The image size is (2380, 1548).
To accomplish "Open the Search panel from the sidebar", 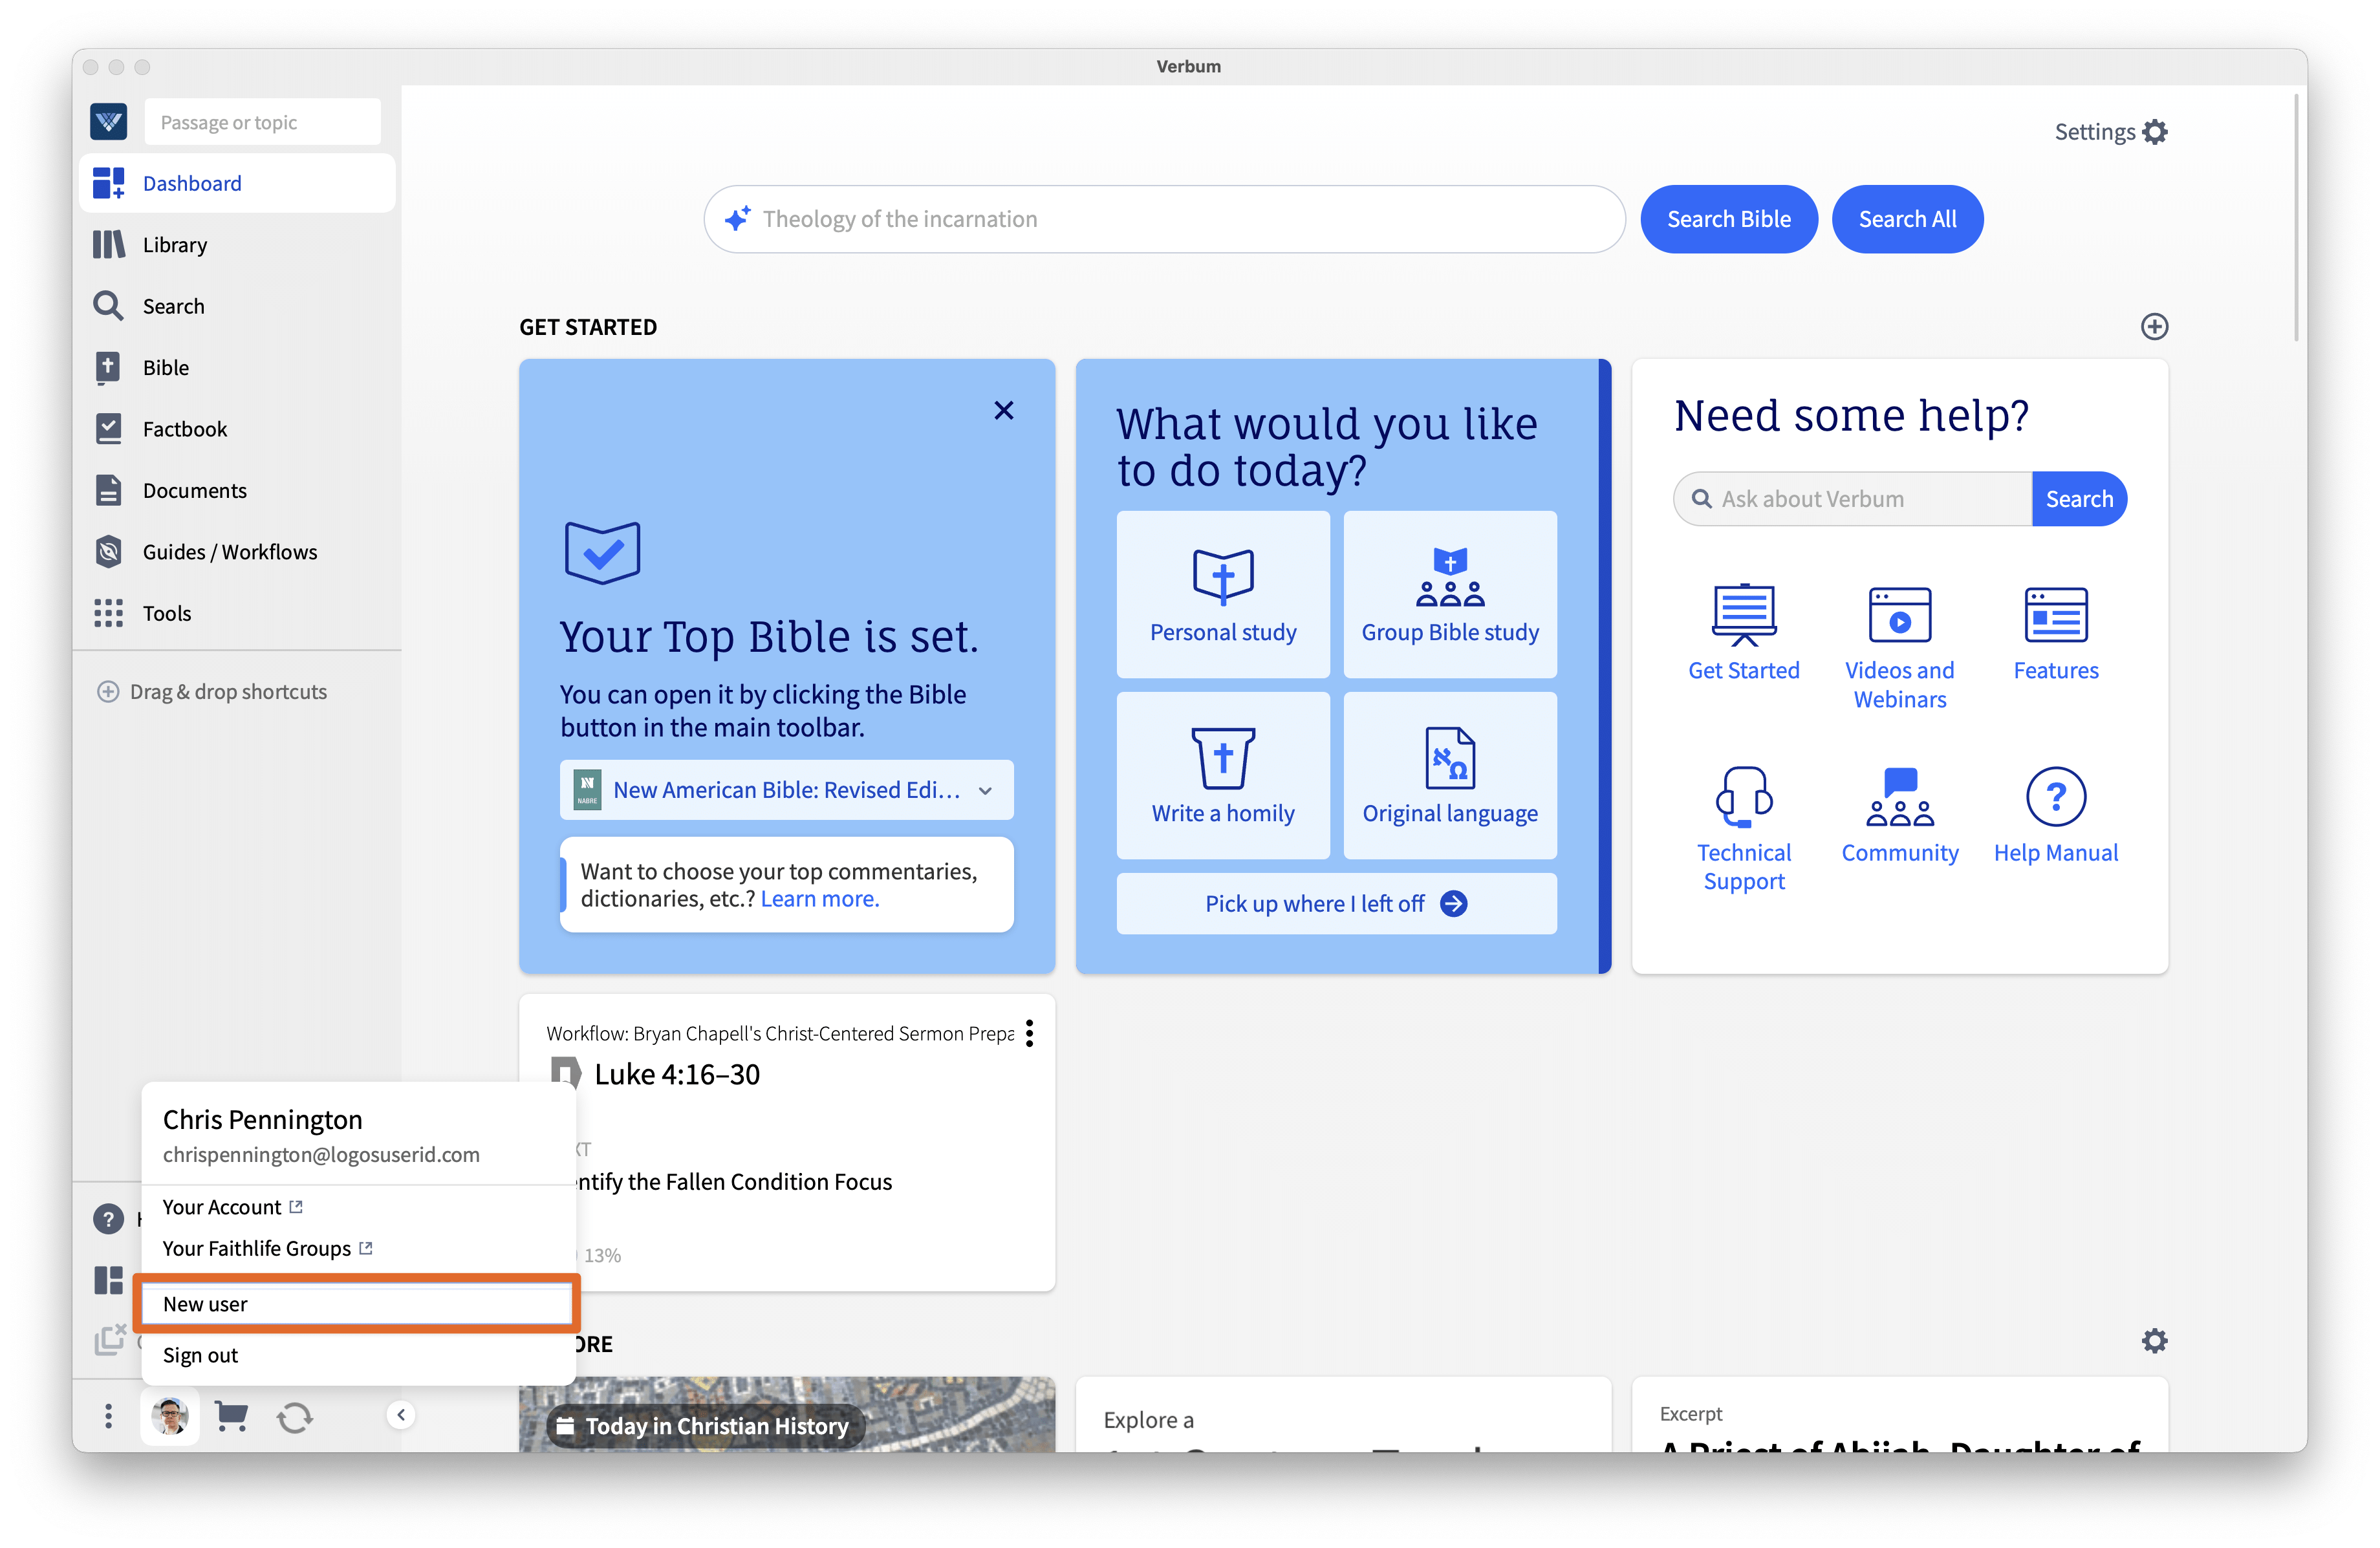I will pos(237,306).
